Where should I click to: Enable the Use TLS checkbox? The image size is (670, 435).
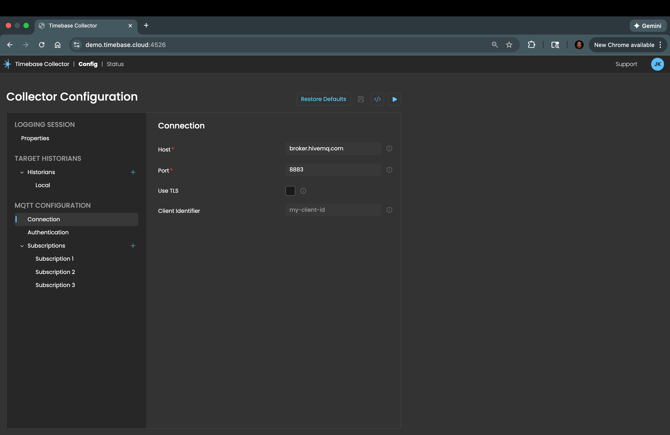290,191
